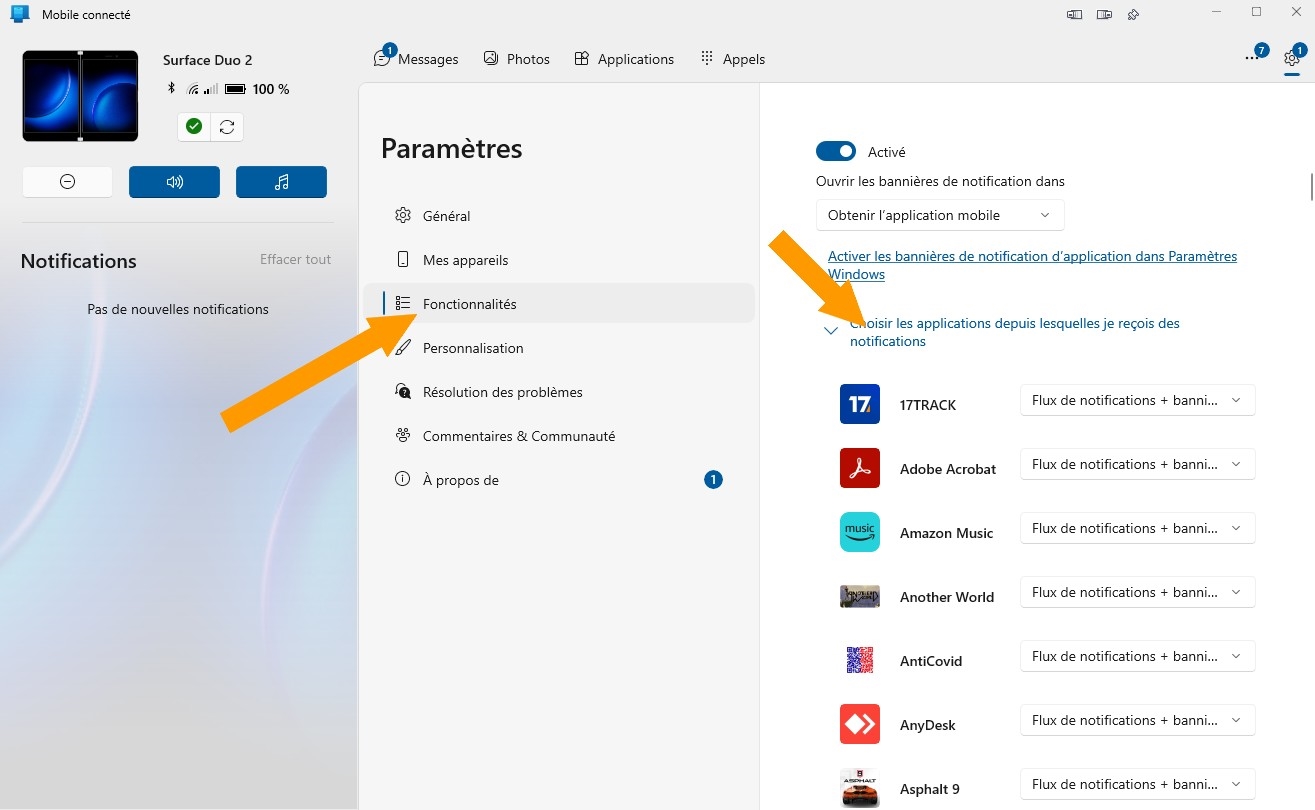Image resolution: width=1315 pixels, height=810 pixels.
Task: Open Commentaires & Communauté section
Action: (x=558, y=436)
